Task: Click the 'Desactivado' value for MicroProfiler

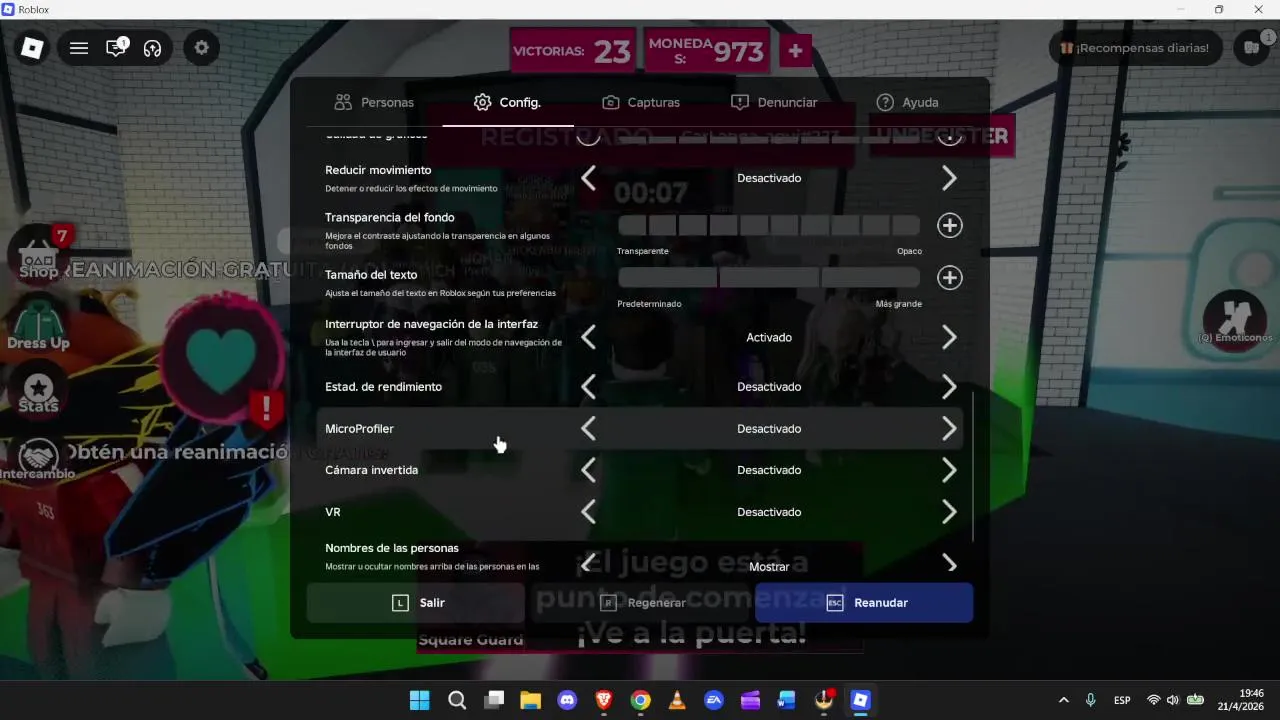Action: 769,428
